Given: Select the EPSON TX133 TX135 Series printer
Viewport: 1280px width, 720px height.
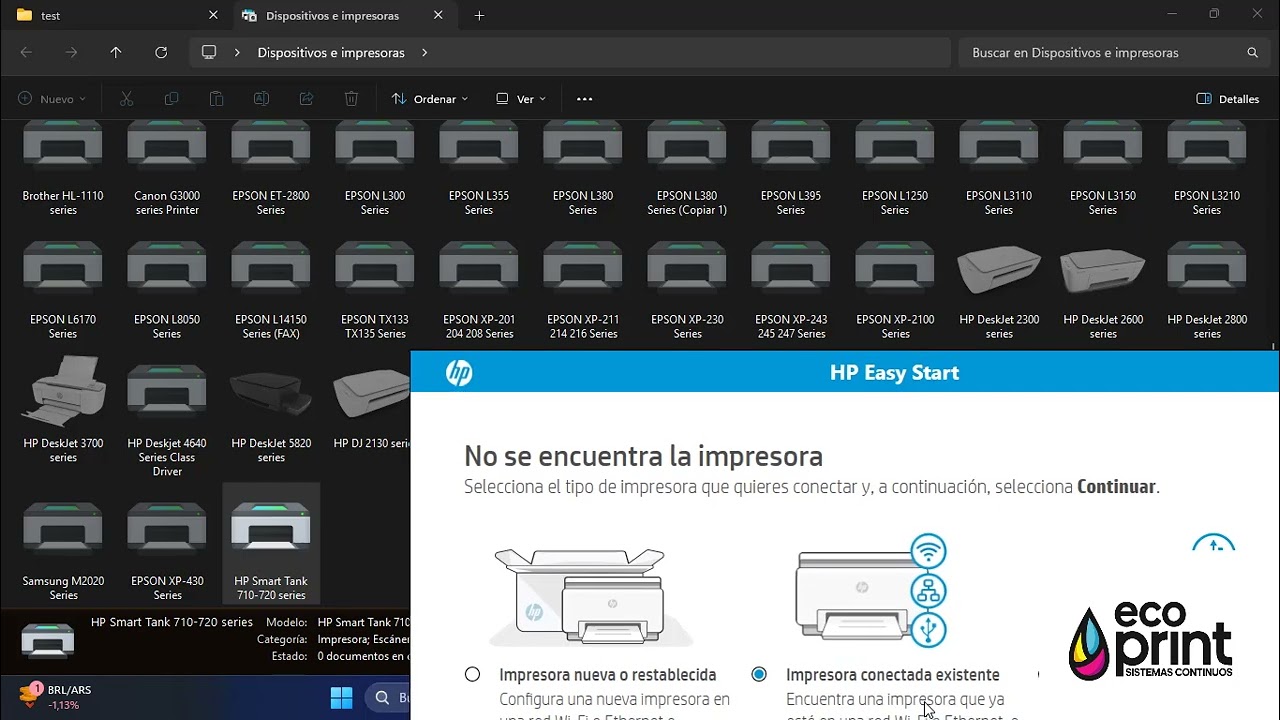Looking at the screenshot, I should 375,290.
